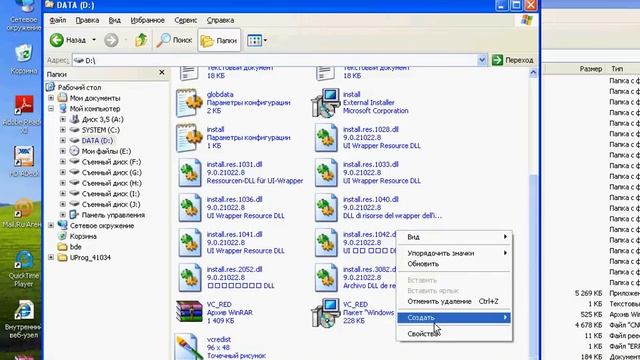Choose Отменить удаление in context menu
Image resolution: width=640 pixels, height=360 pixels.
point(454,301)
